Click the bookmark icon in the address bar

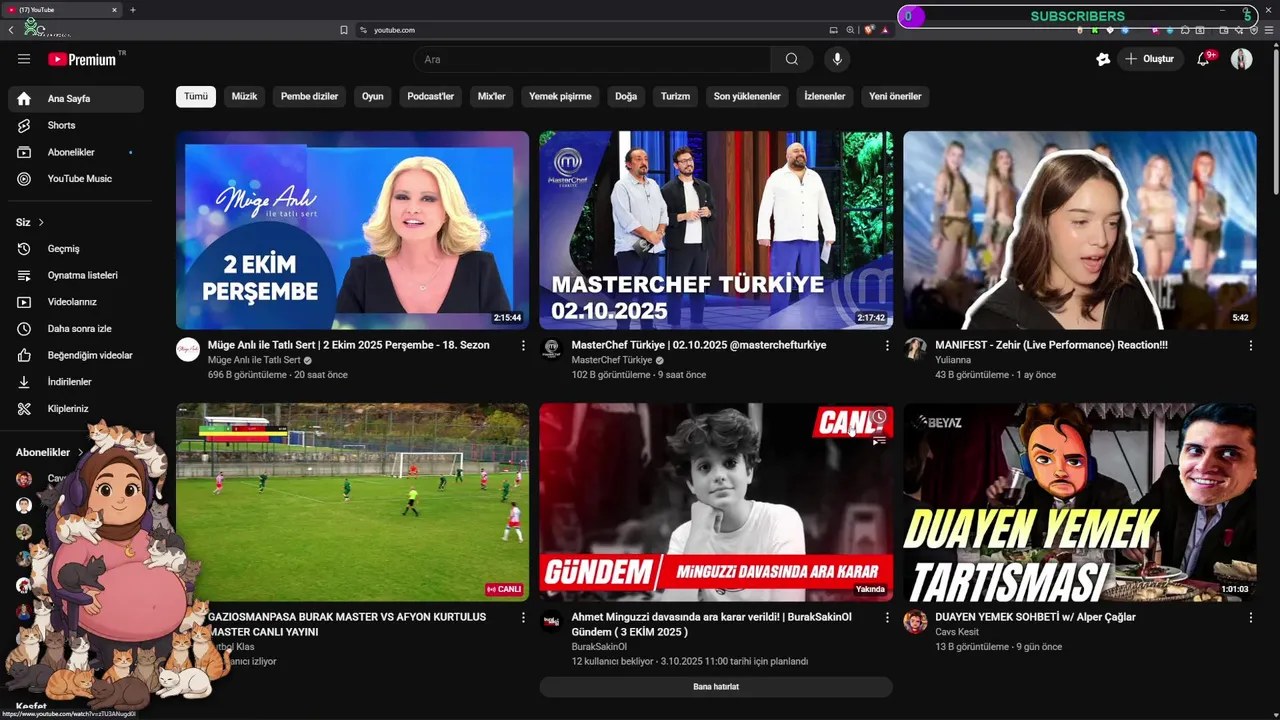coord(344,30)
